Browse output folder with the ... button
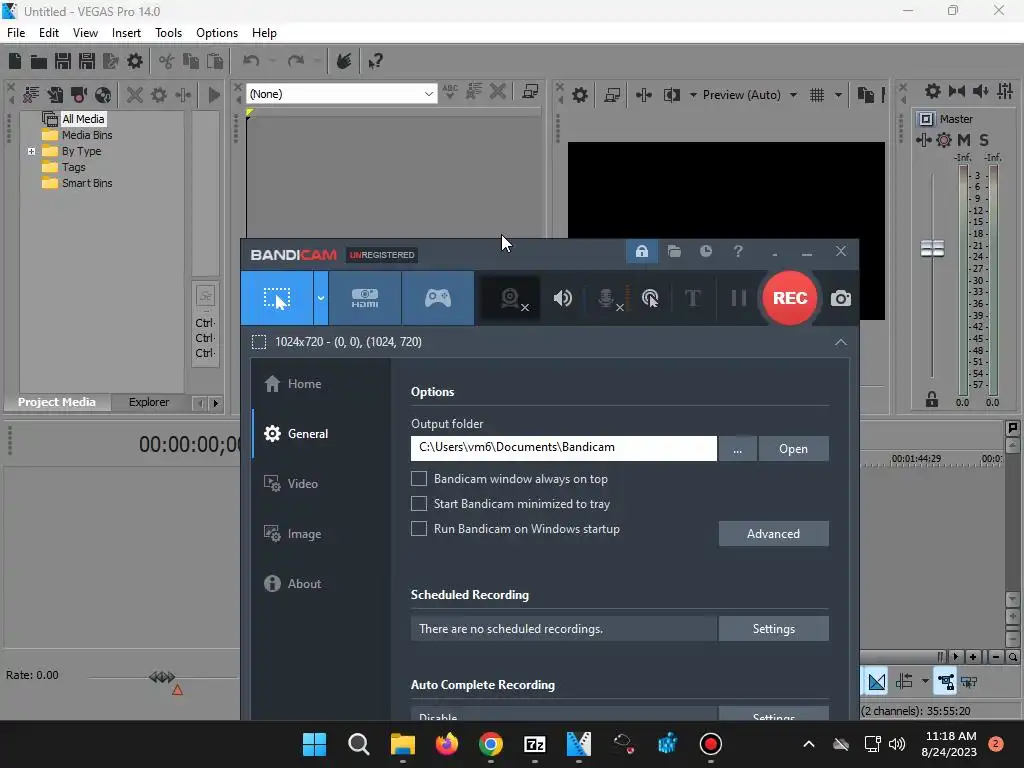 click(x=737, y=449)
